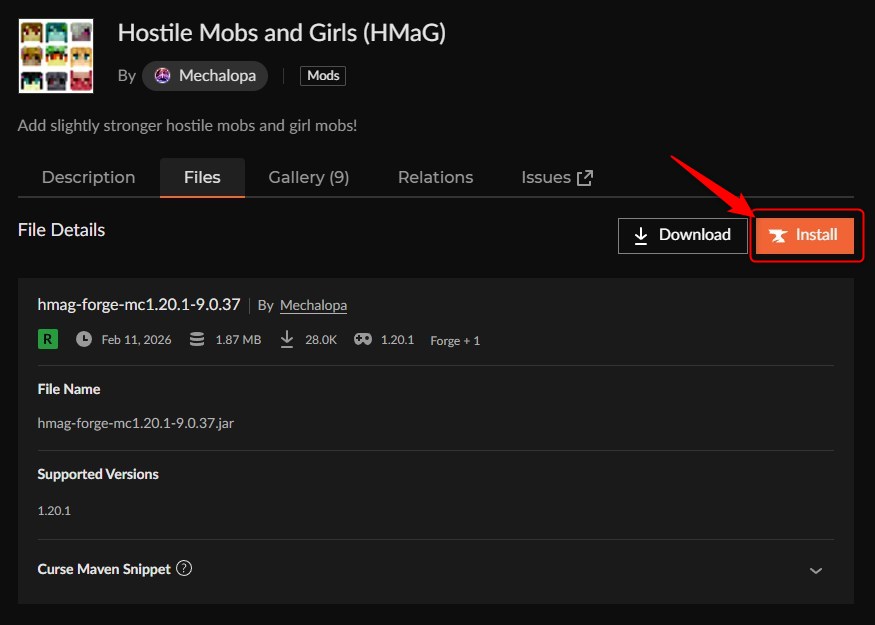Click the download arrow icon on Download button
This screenshot has height=625, width=875.
[643, 235]
